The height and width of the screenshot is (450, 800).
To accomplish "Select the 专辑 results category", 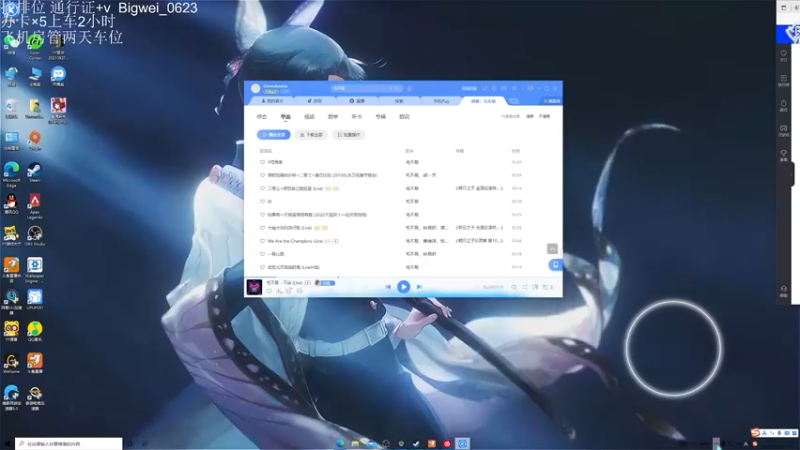I will click(381, 117).
